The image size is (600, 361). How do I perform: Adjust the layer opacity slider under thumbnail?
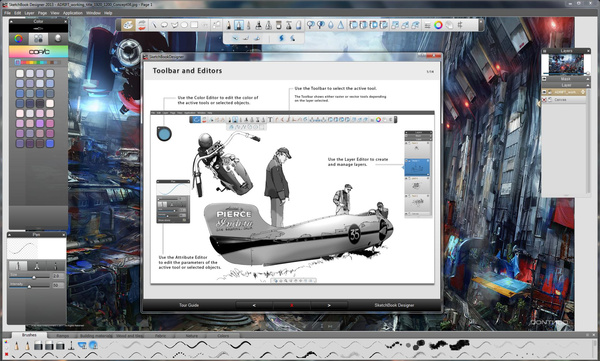(567, 74)
